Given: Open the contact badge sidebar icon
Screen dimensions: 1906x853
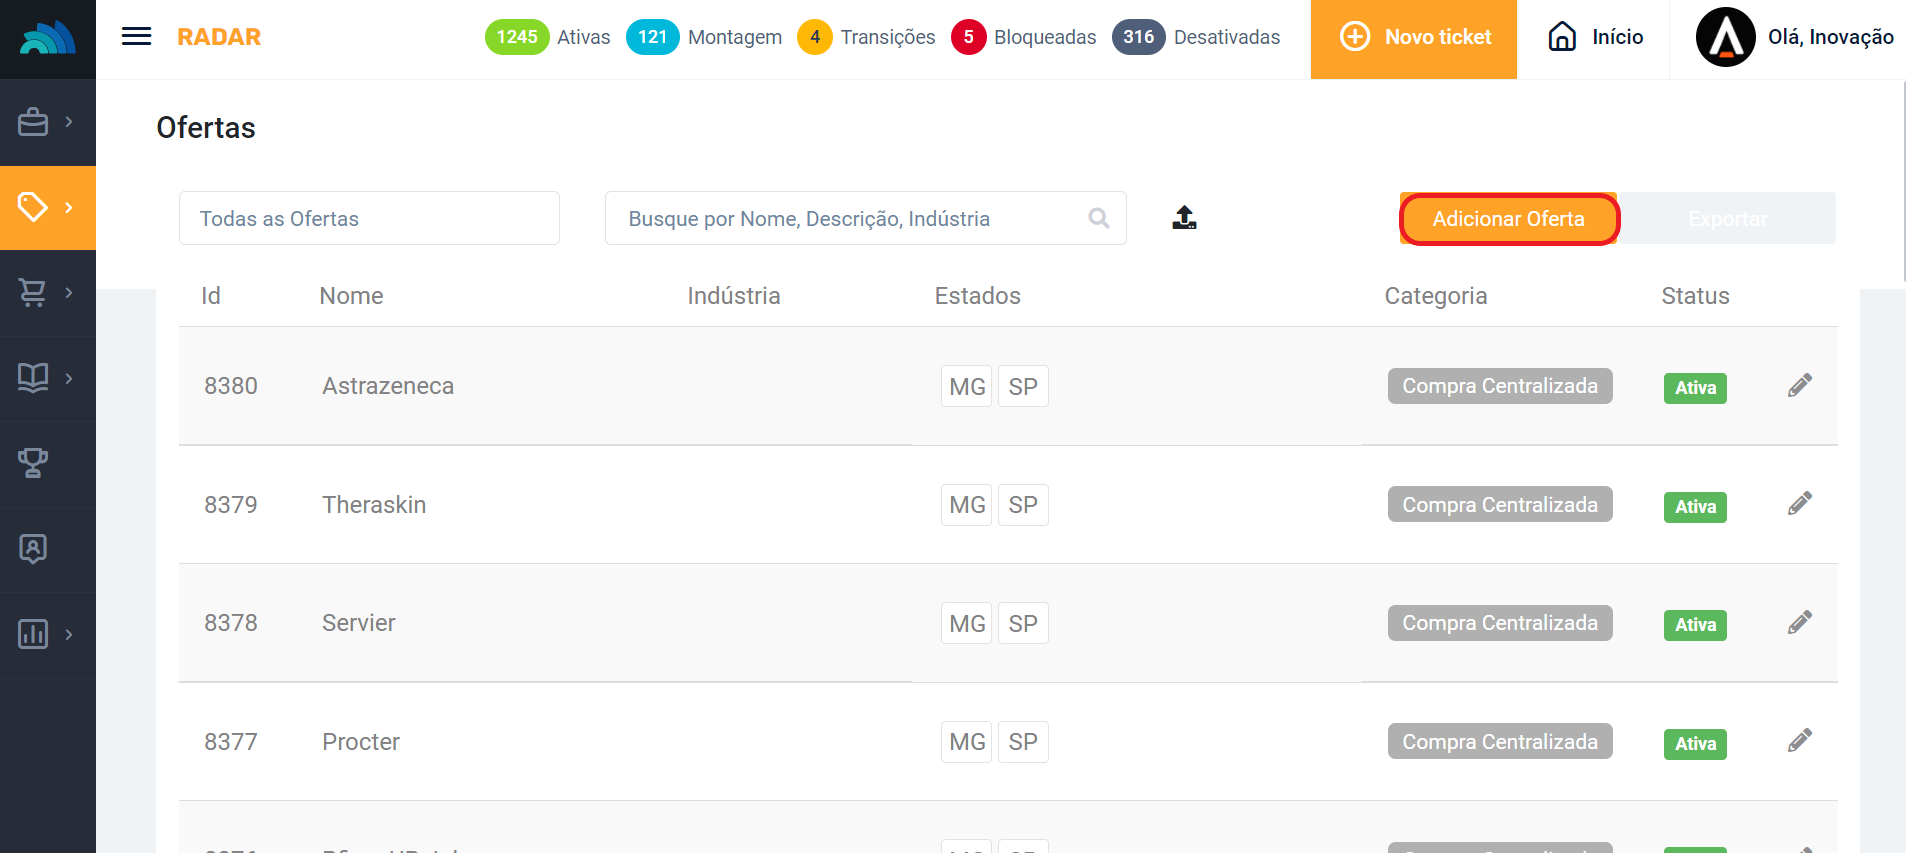Looking at the screenshot, I should click(x=33, y=549).
